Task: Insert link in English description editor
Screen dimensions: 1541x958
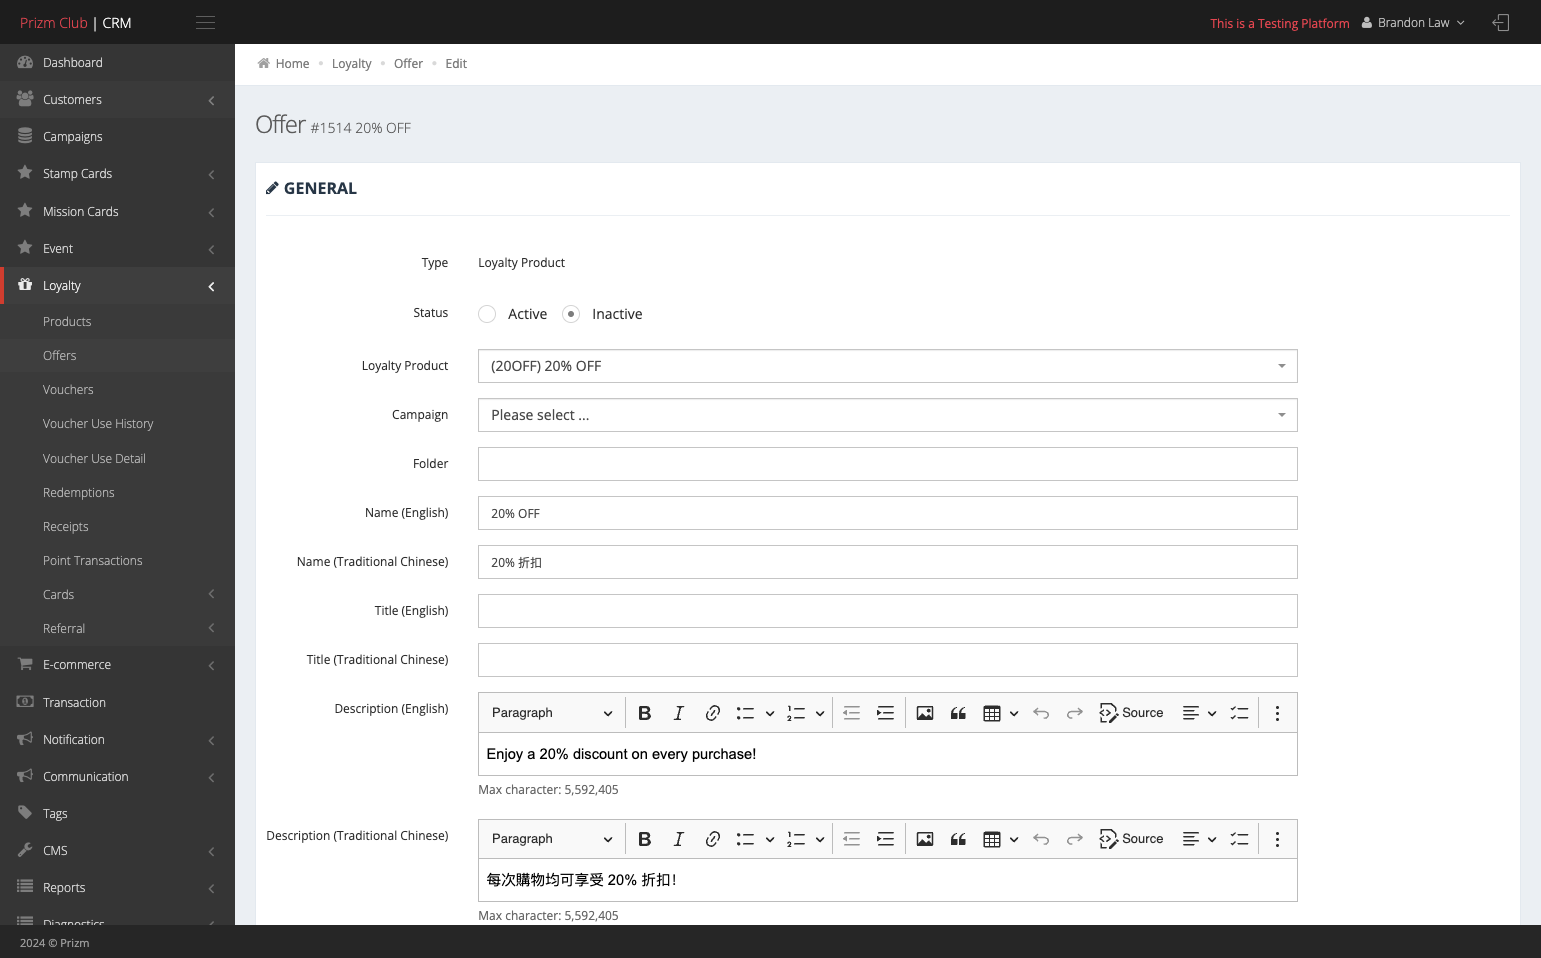Action: [x=713, y=713]
